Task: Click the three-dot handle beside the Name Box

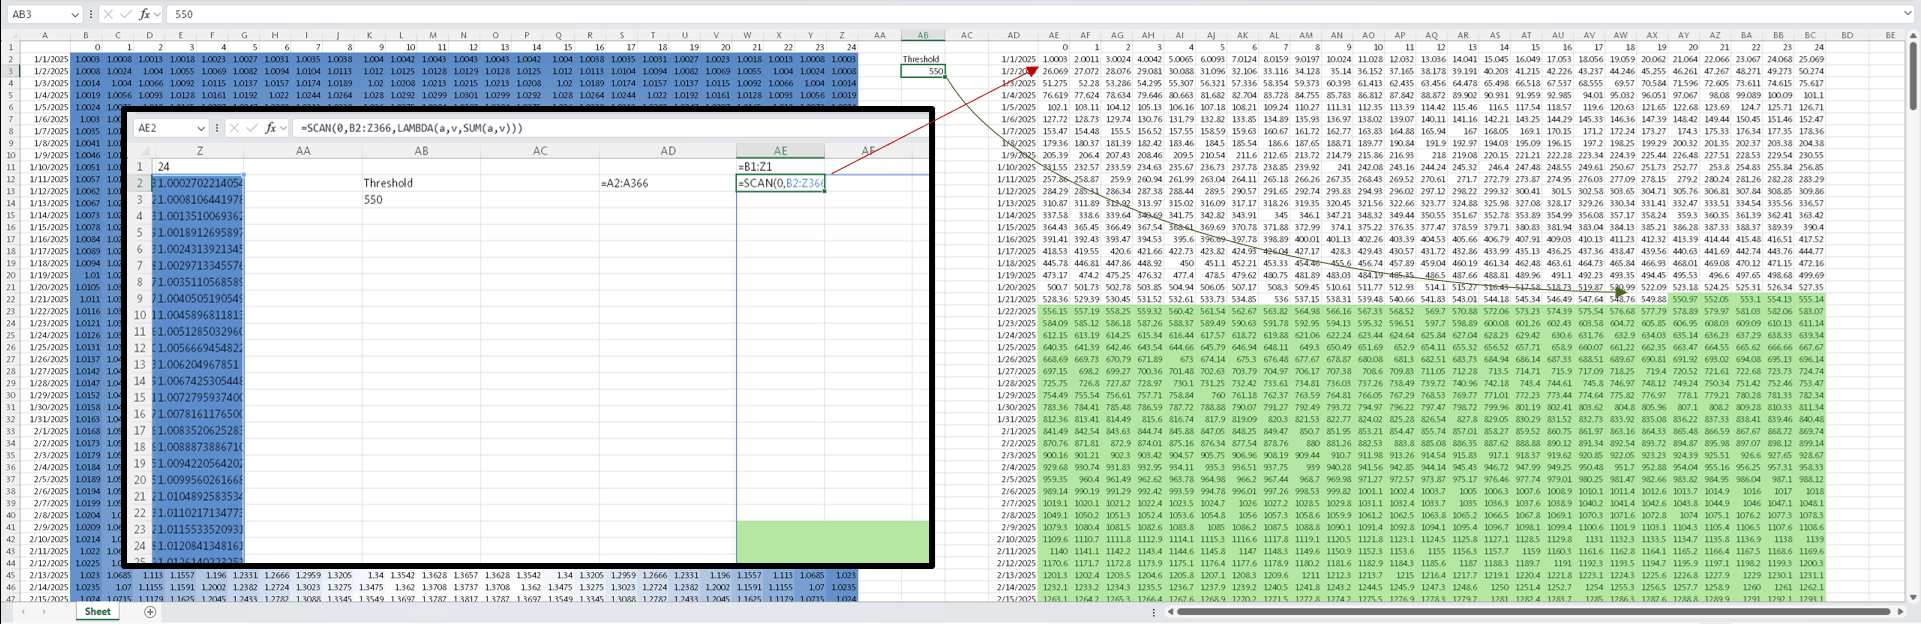Action: [91, 14]
